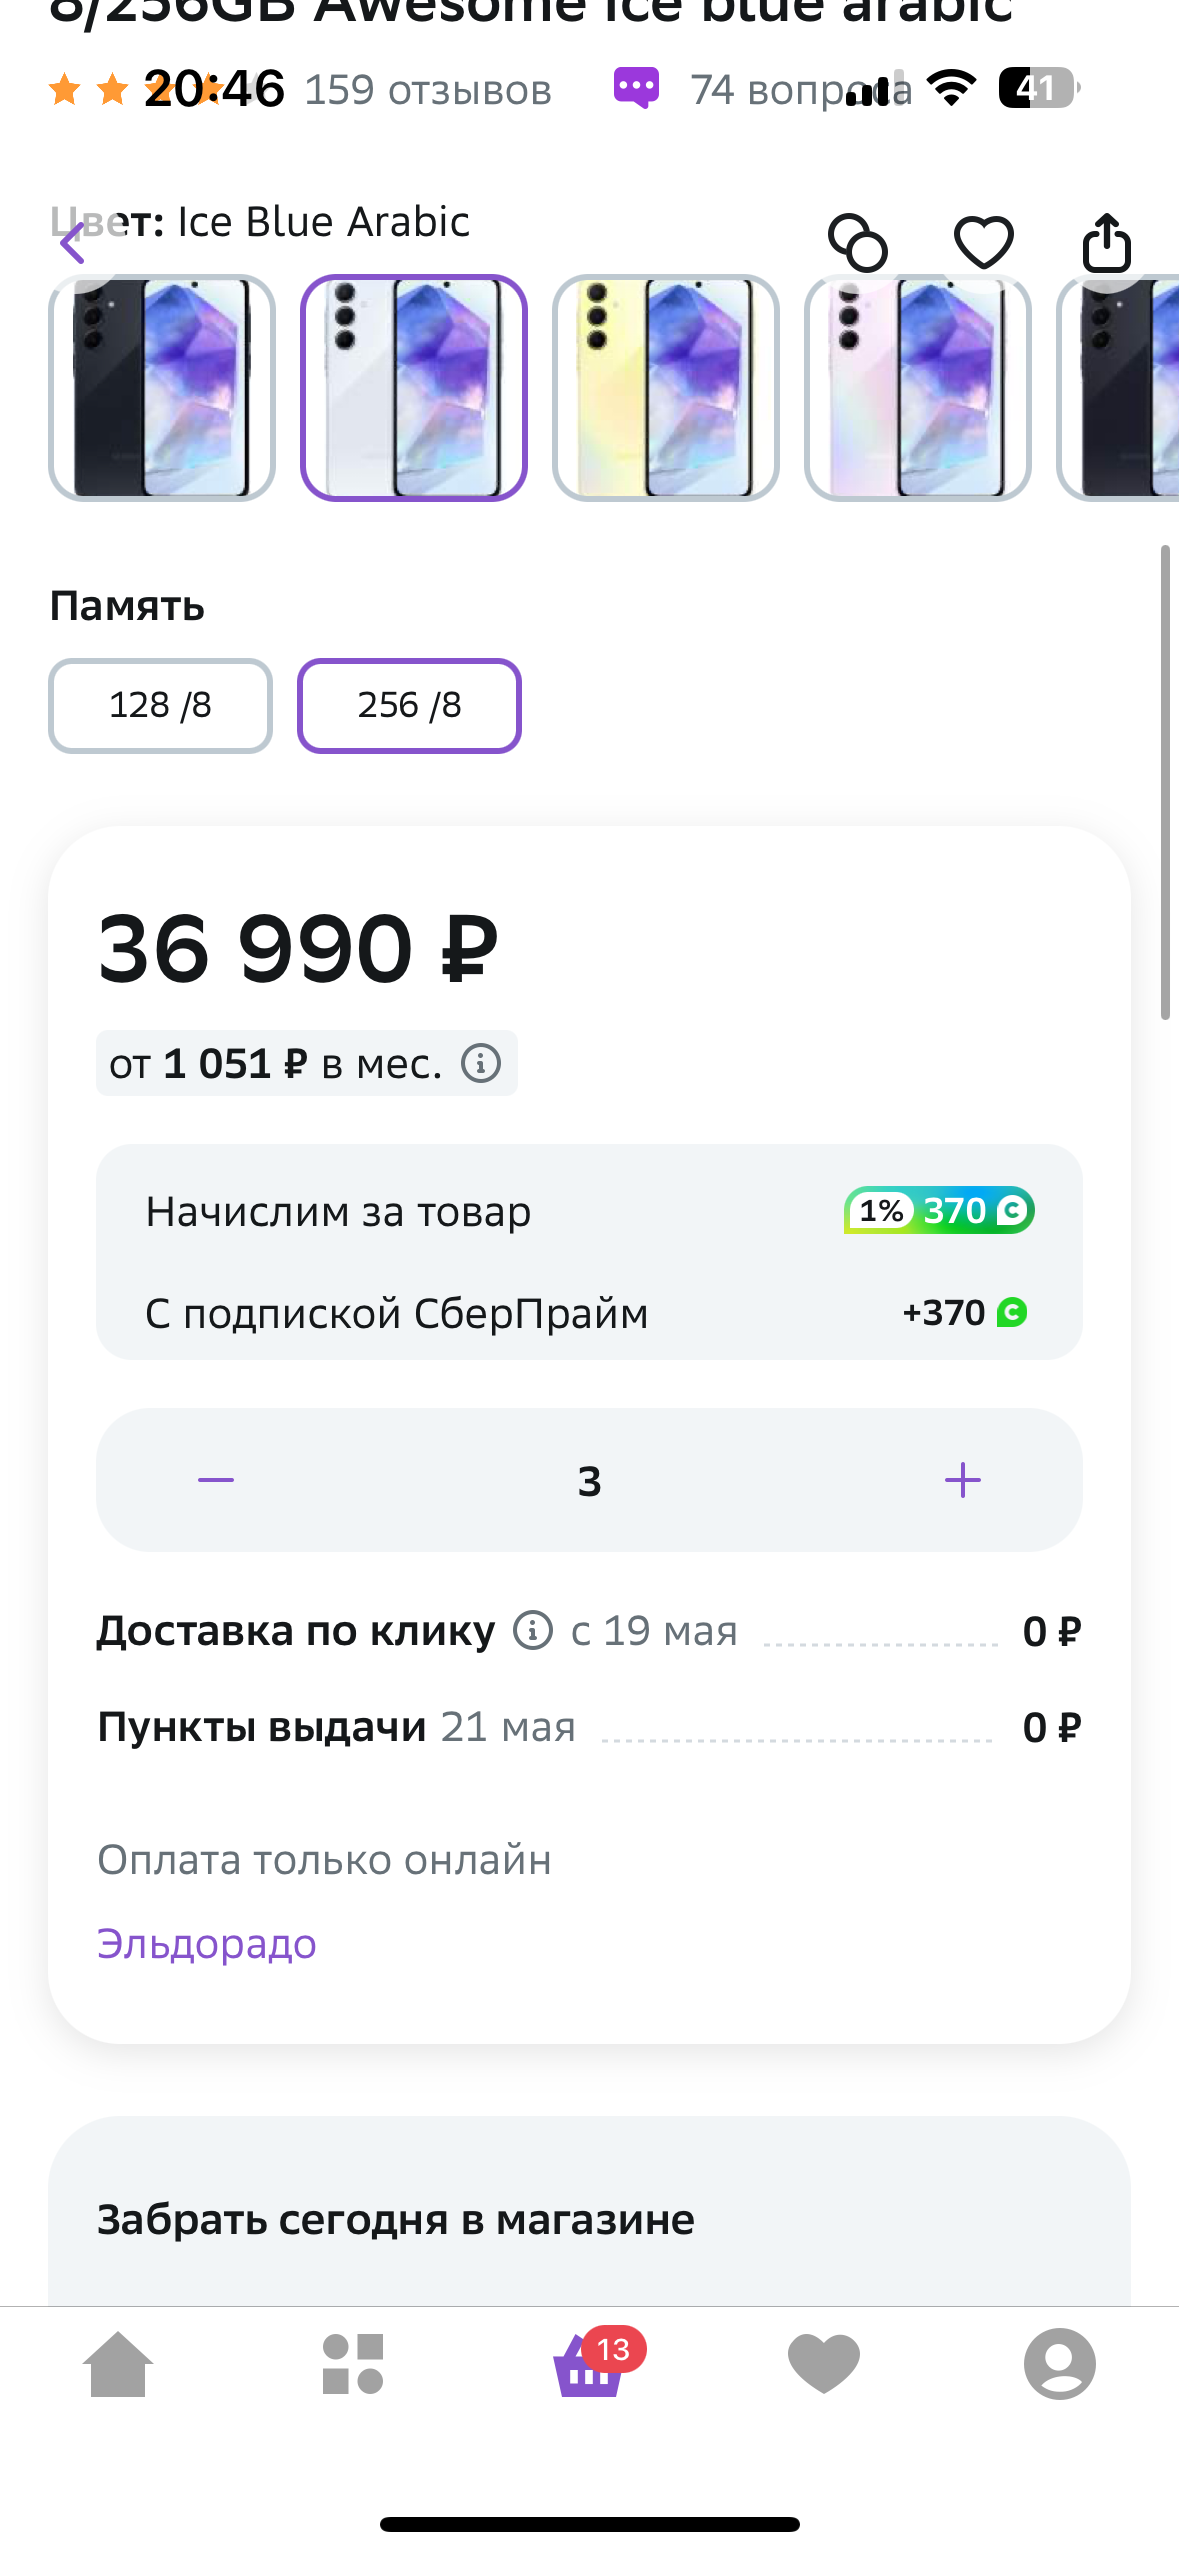Go to Home tab in bottom bar
Screen dimensions: 1179x2556
click(x=118, y=2364)
